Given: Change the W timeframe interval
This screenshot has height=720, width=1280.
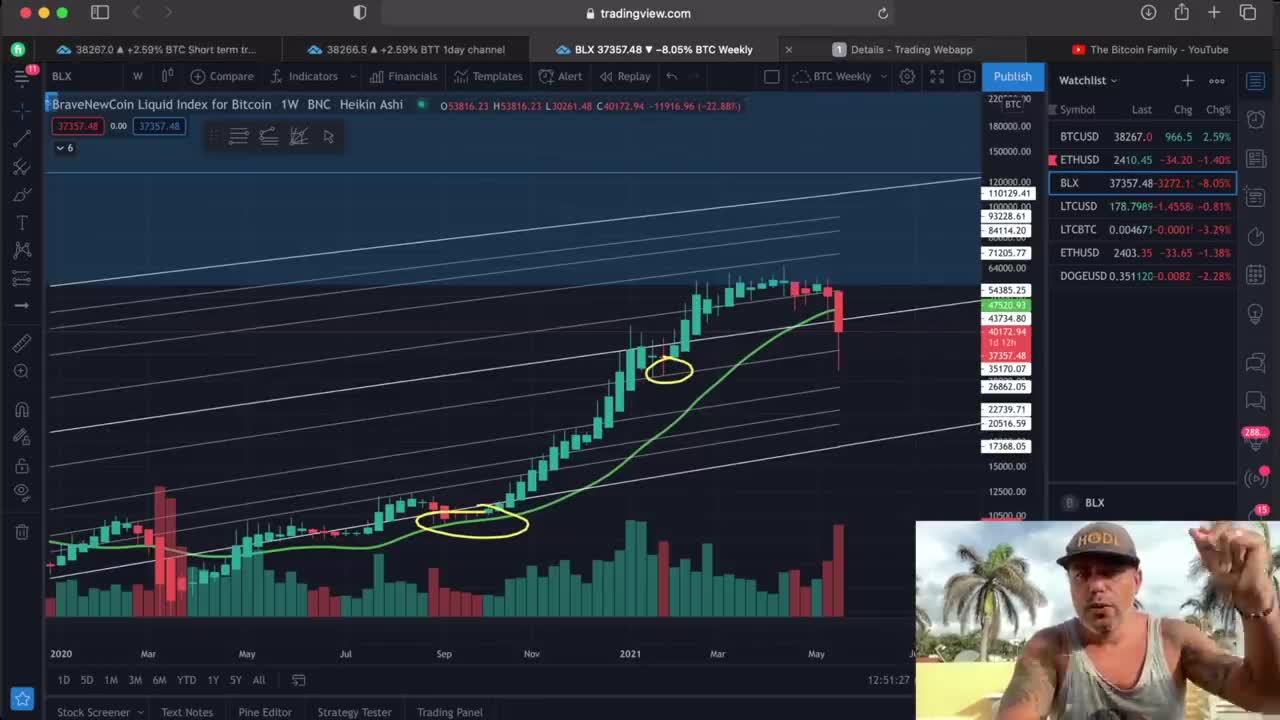Looking at the screenshot, I should [138, 76].
